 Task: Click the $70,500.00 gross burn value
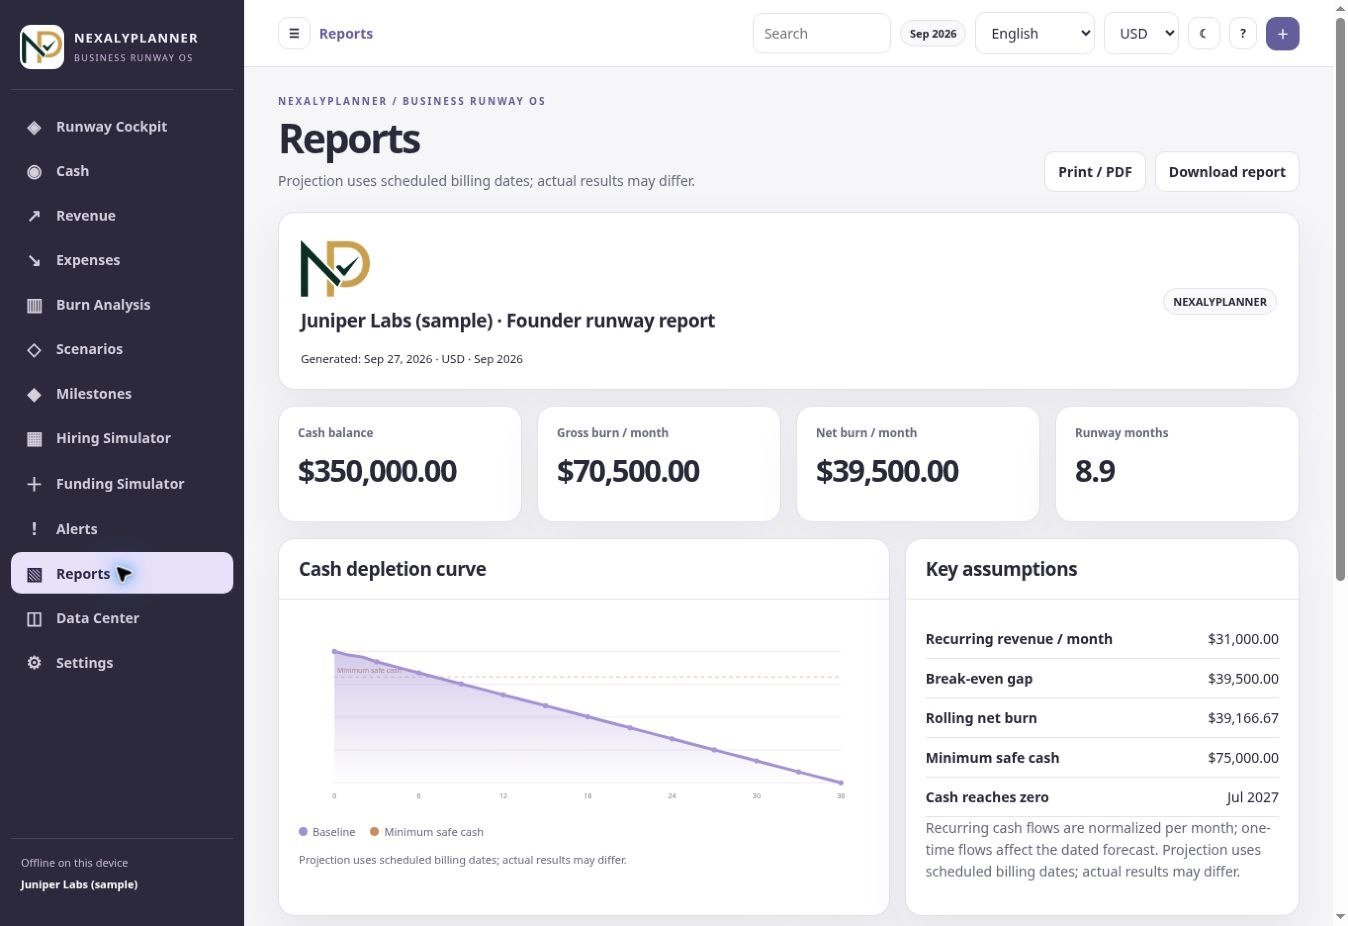tap(628, 471)
